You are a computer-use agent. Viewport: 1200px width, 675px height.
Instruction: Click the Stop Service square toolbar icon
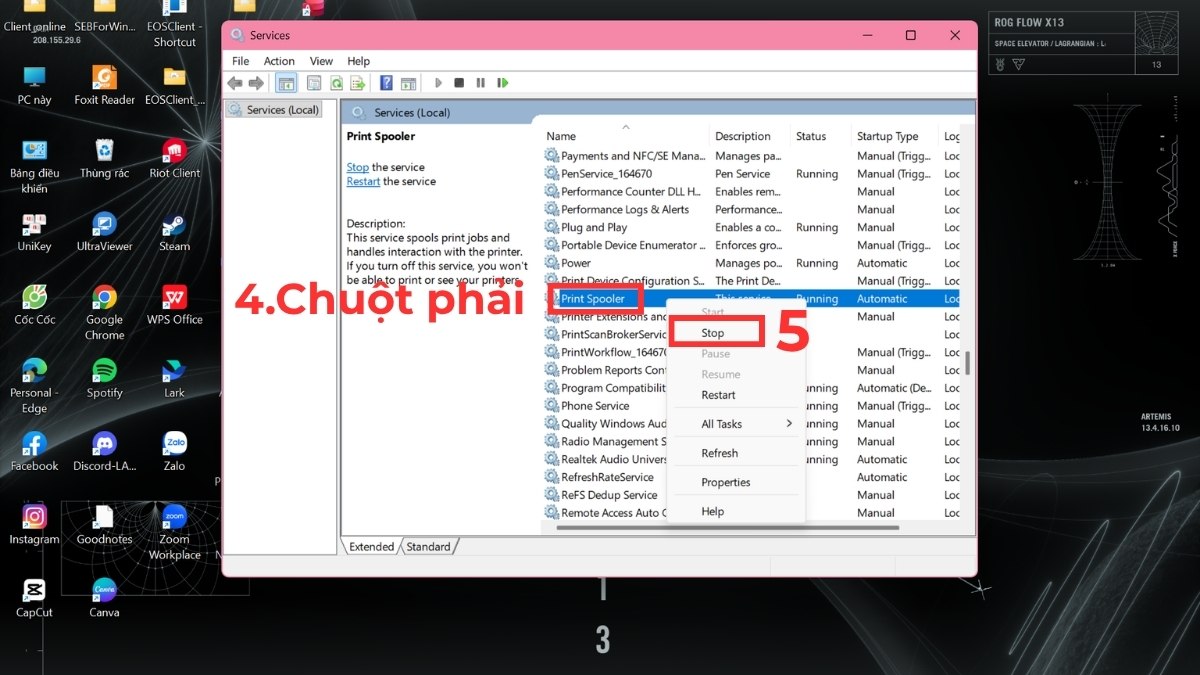pos(459,83)
